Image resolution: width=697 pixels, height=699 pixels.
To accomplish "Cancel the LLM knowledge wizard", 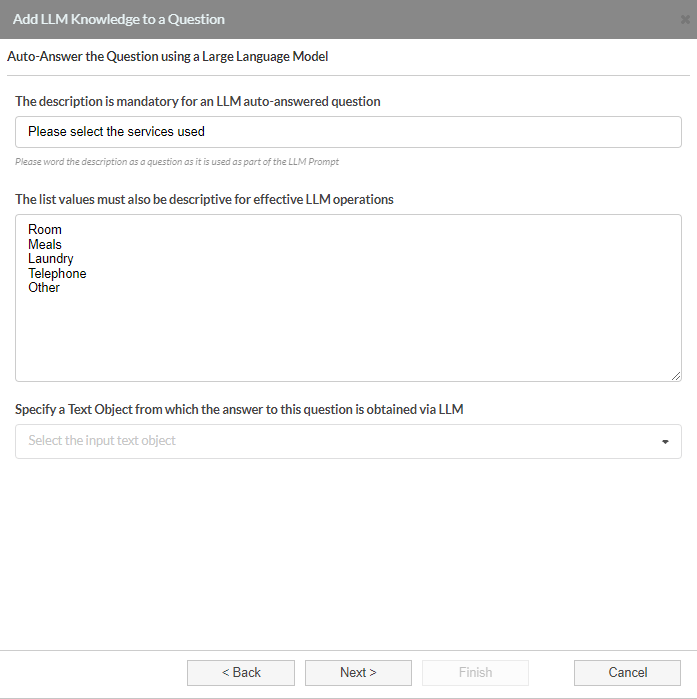I will coord(627,673).
